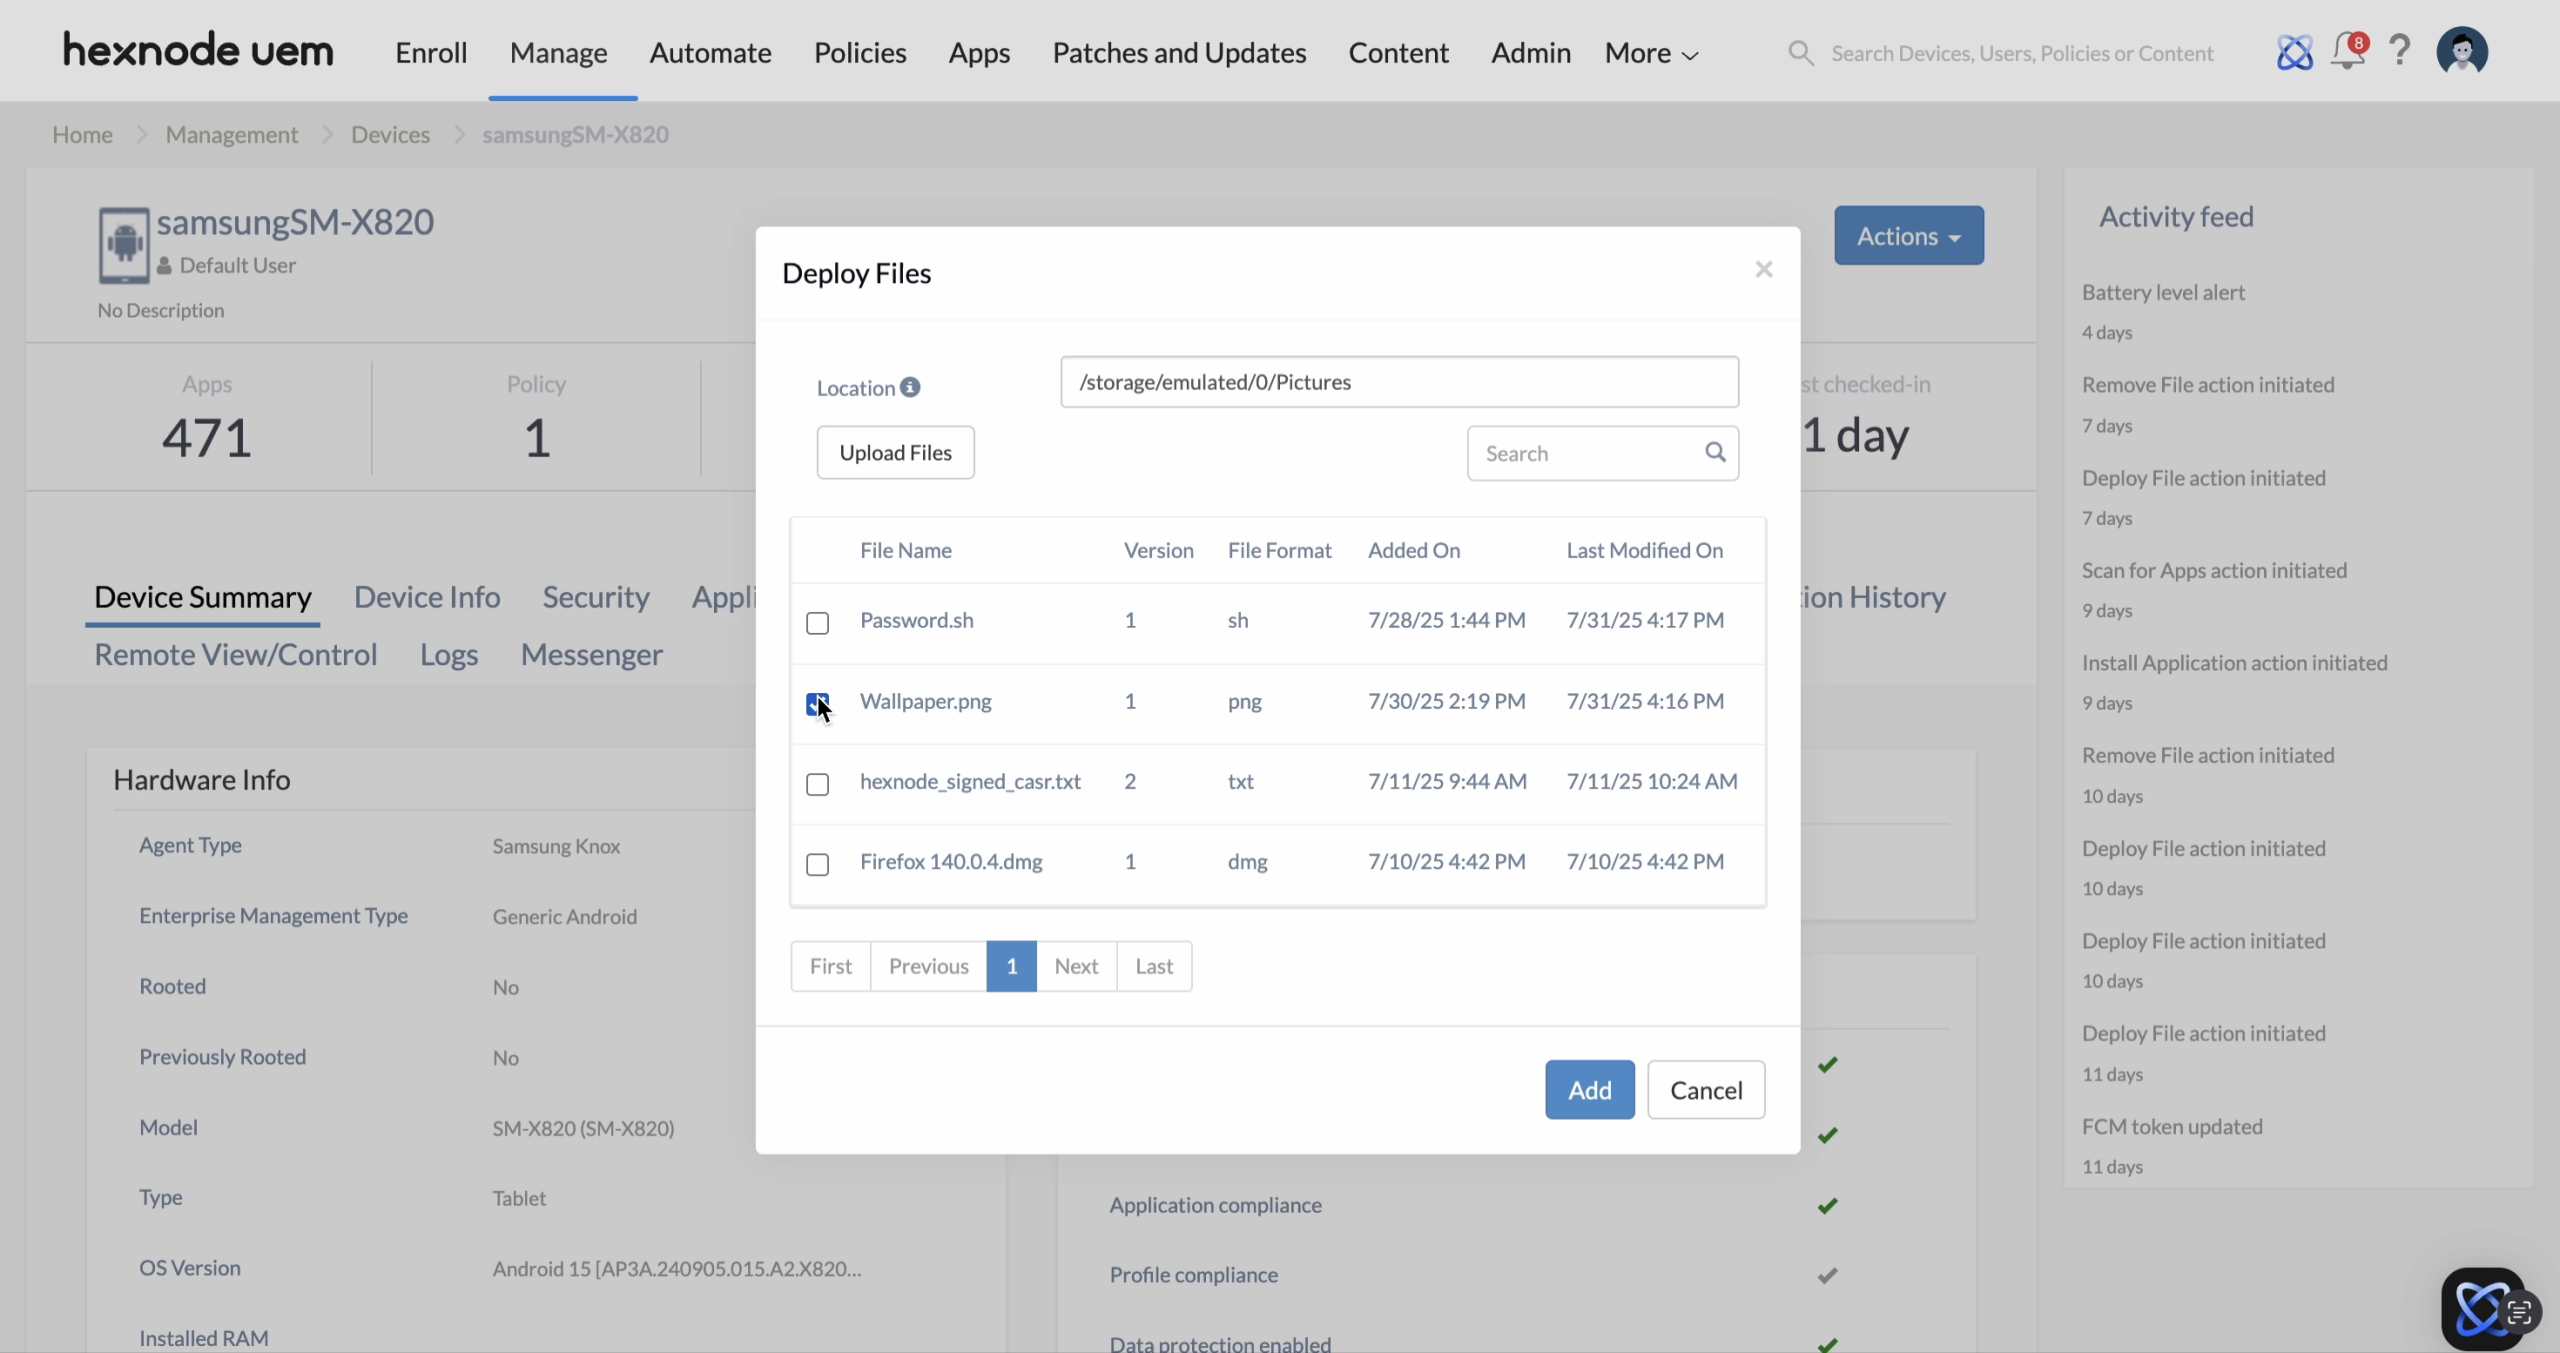Open the Enroll menu
This screenshot has width=2560, height=1353.
click(431, 53)
